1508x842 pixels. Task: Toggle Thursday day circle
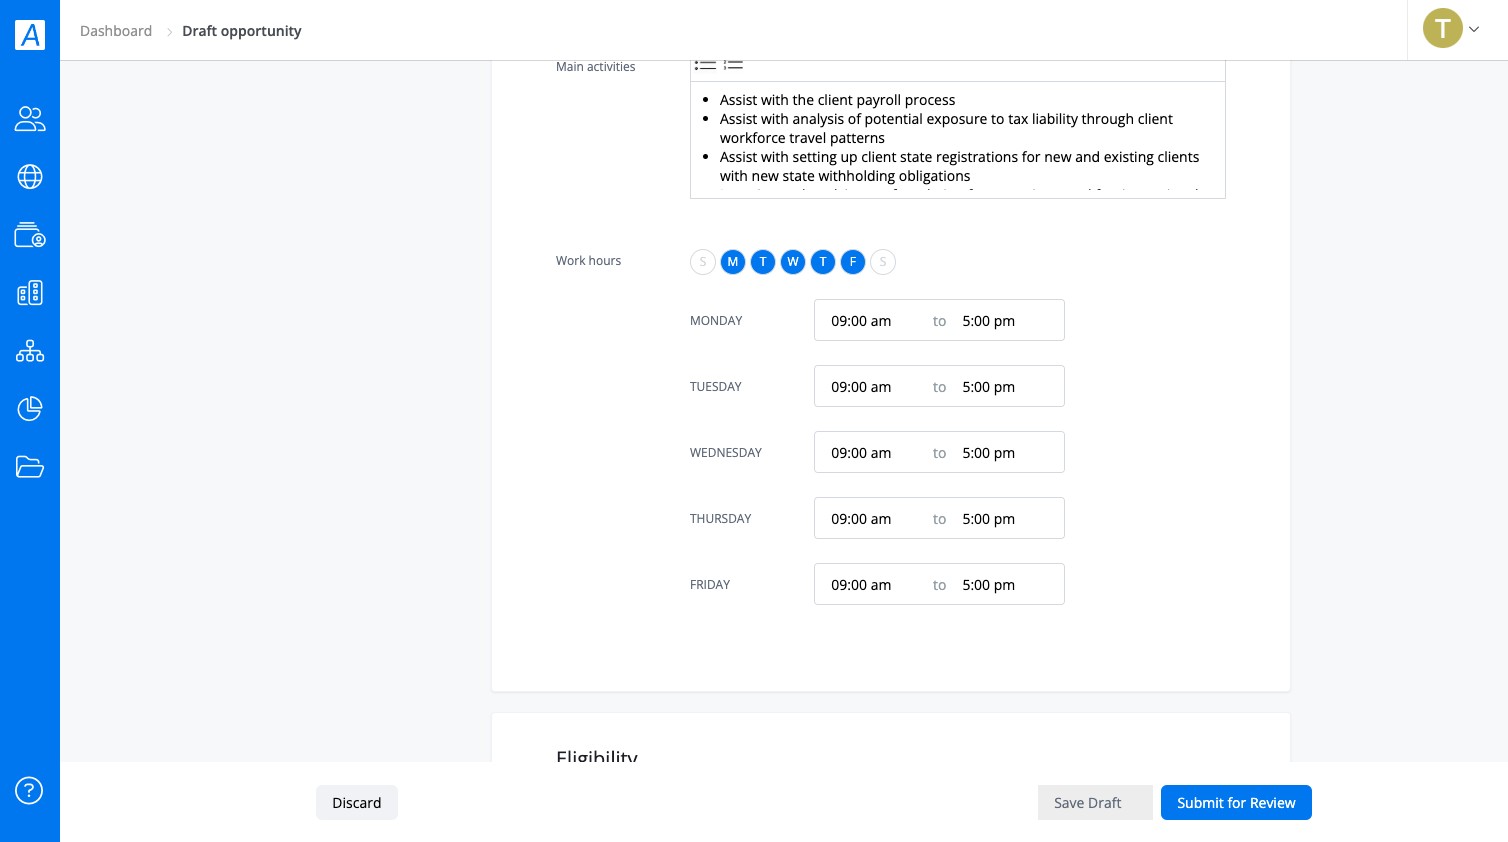point(823,262)
